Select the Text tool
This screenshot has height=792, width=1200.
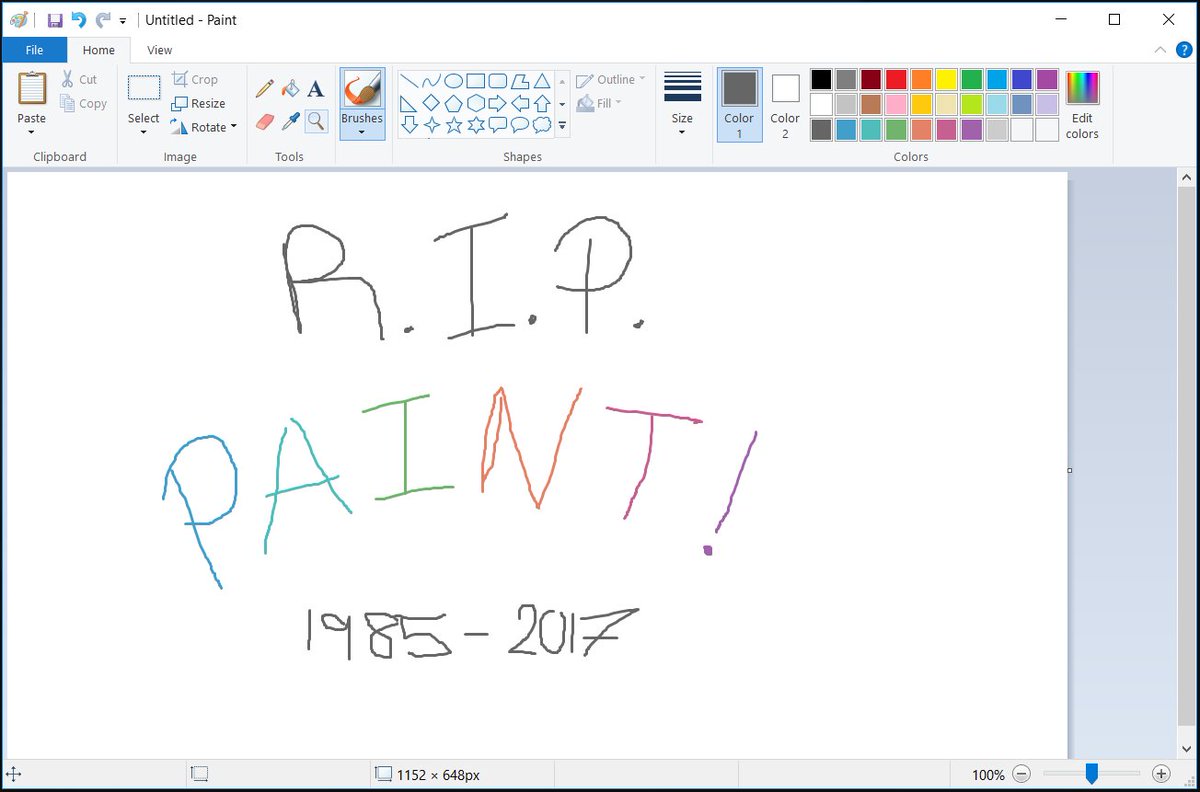click(315, 88)
